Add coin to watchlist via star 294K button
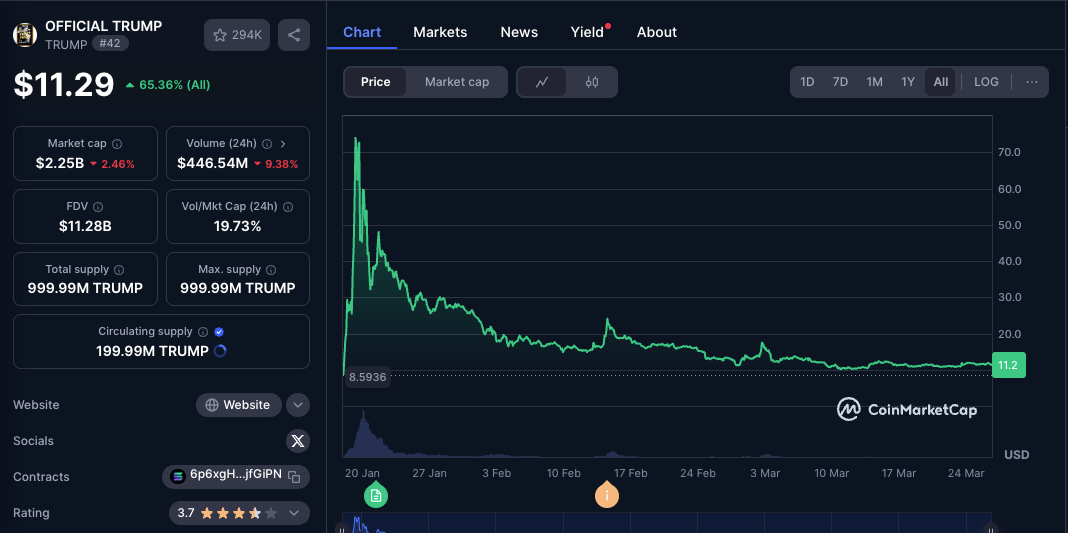Screen dimensions: 1068x533 [x=237, y=35]
